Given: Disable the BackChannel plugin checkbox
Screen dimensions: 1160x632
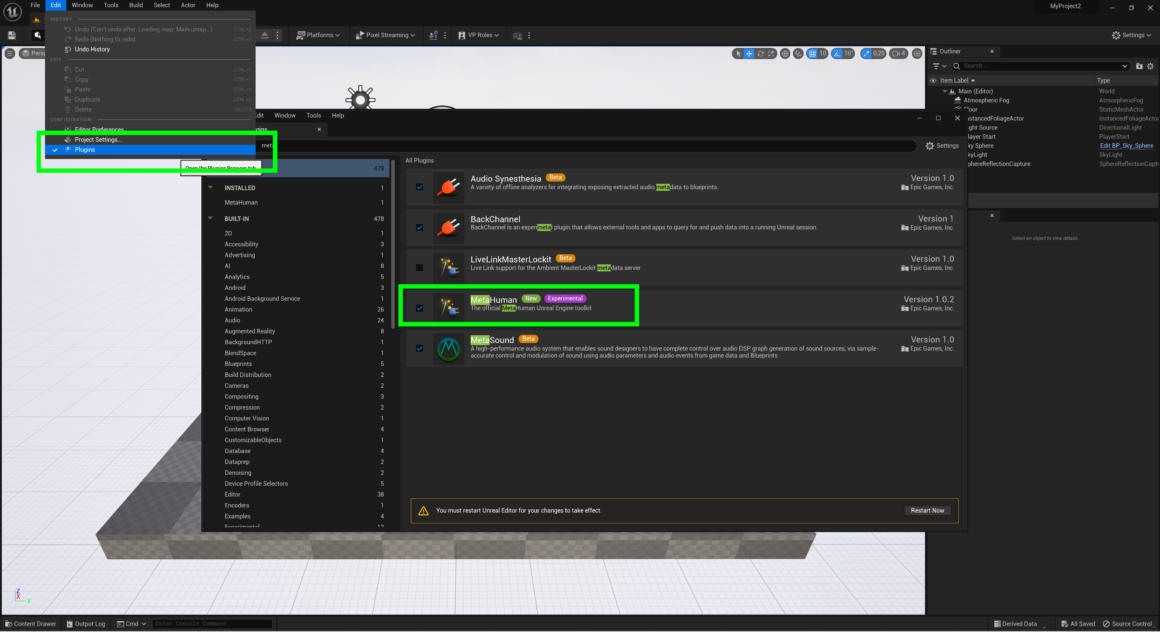Looking at the screenshot, I should (x=419, y=227).
